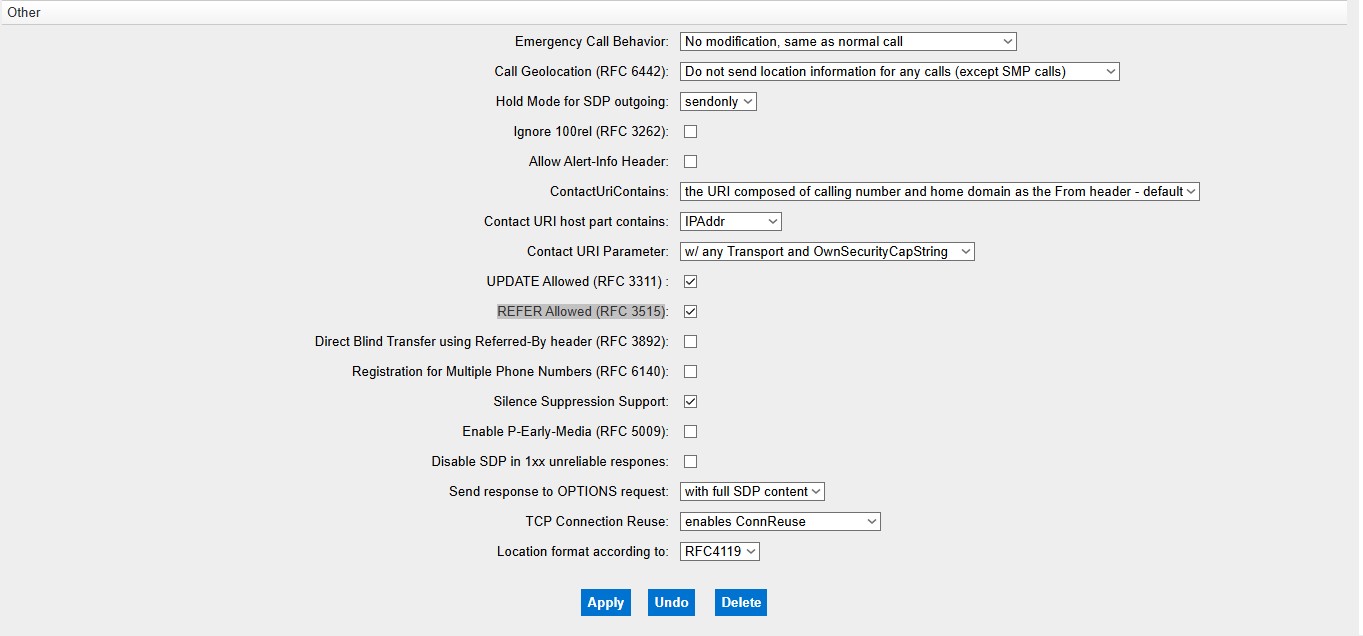This screenshot has height=636, width=1363.
Task: Expand the Call Geolocation (RFC 6442) dropdown
Action: pyautogui.click(x=898, y=71)
